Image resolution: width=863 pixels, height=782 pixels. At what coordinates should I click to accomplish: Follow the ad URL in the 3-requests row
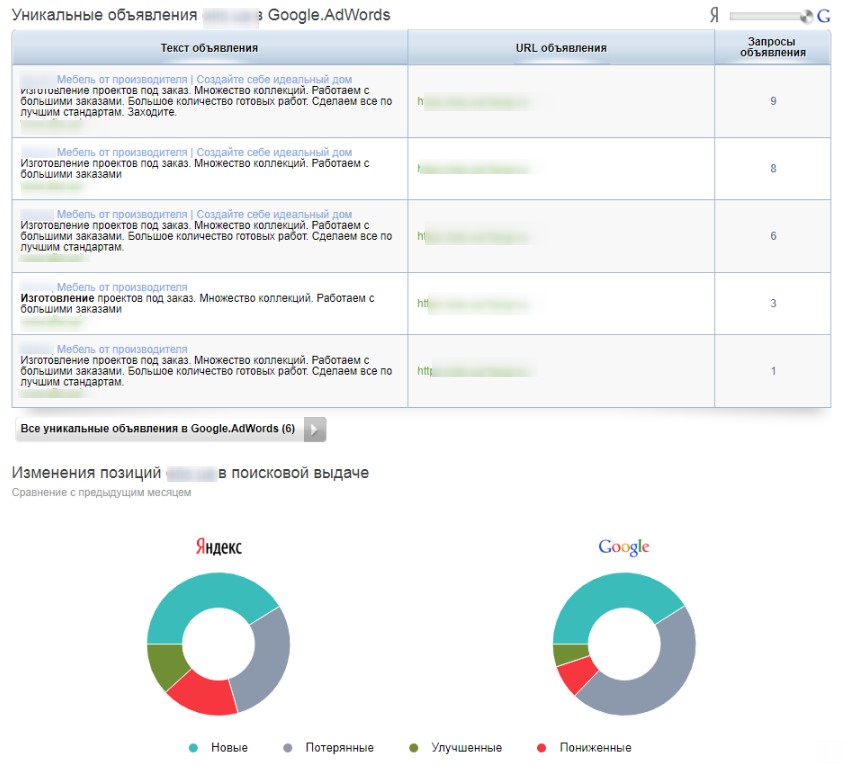click(473, 303)
